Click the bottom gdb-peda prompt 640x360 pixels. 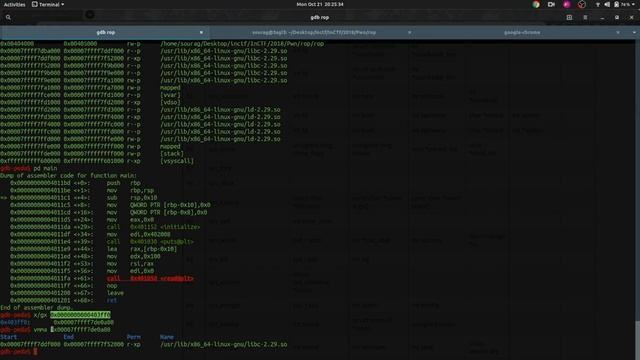pos(16,352)
